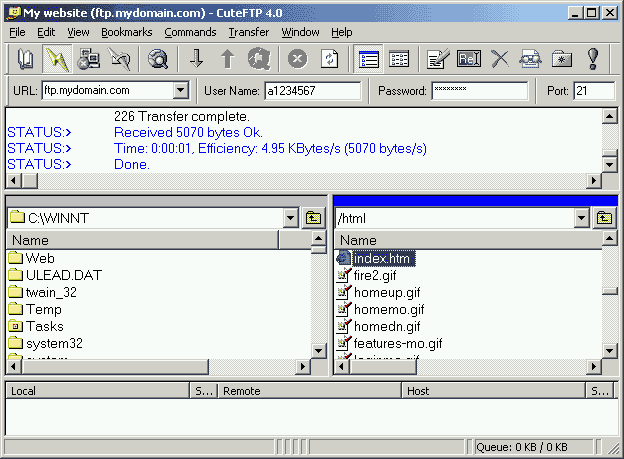
Task: Click the log scroll down arrow
Action: (x=610, y=164)
